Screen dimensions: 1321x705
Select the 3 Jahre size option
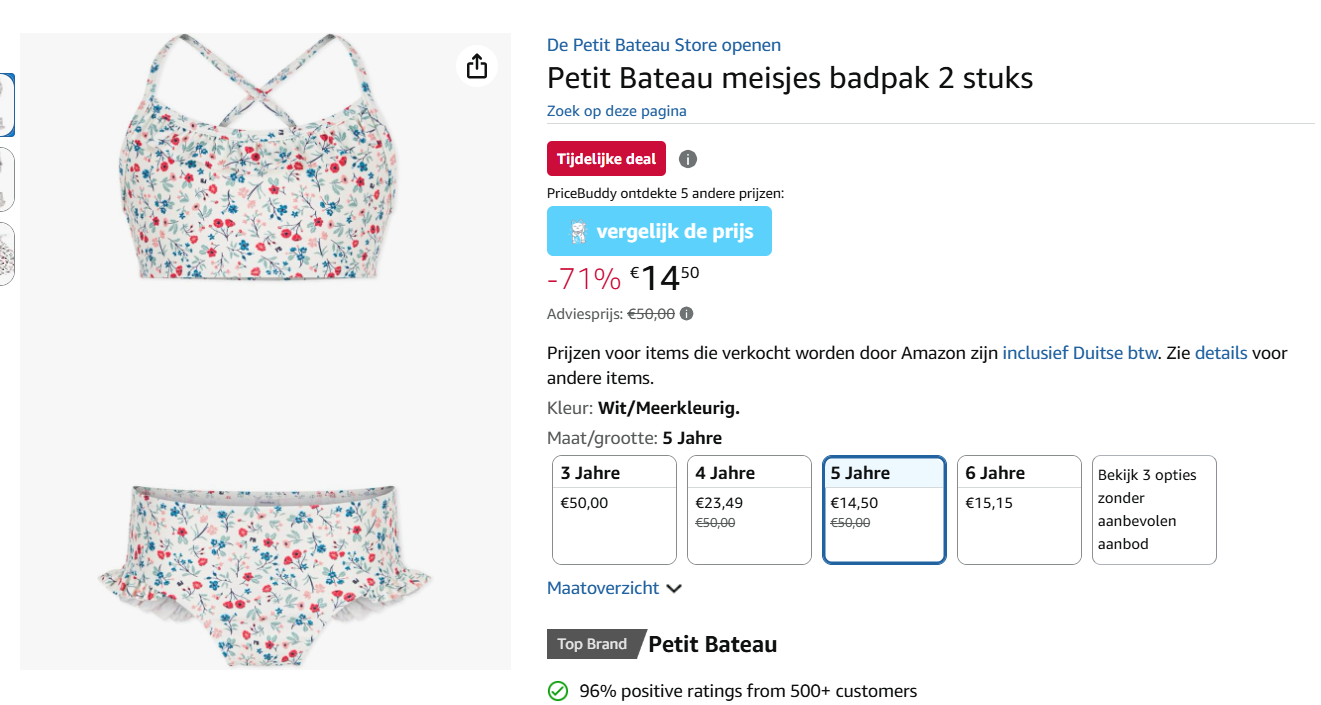614,509
